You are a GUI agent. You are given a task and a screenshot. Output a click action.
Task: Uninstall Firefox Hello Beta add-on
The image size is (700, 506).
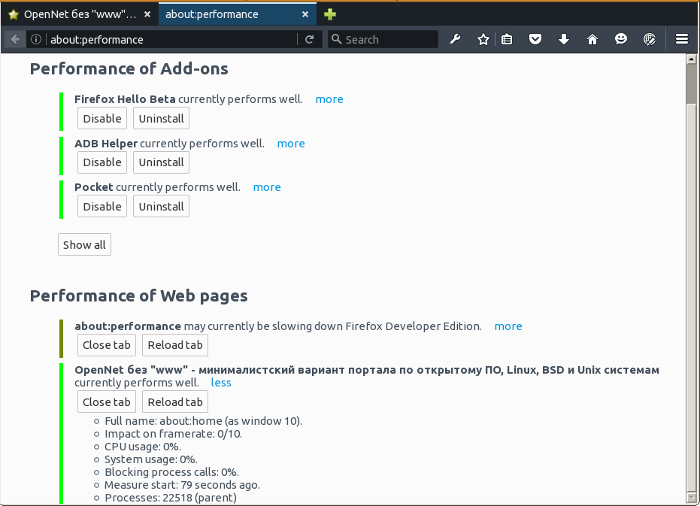coord(161,118)
